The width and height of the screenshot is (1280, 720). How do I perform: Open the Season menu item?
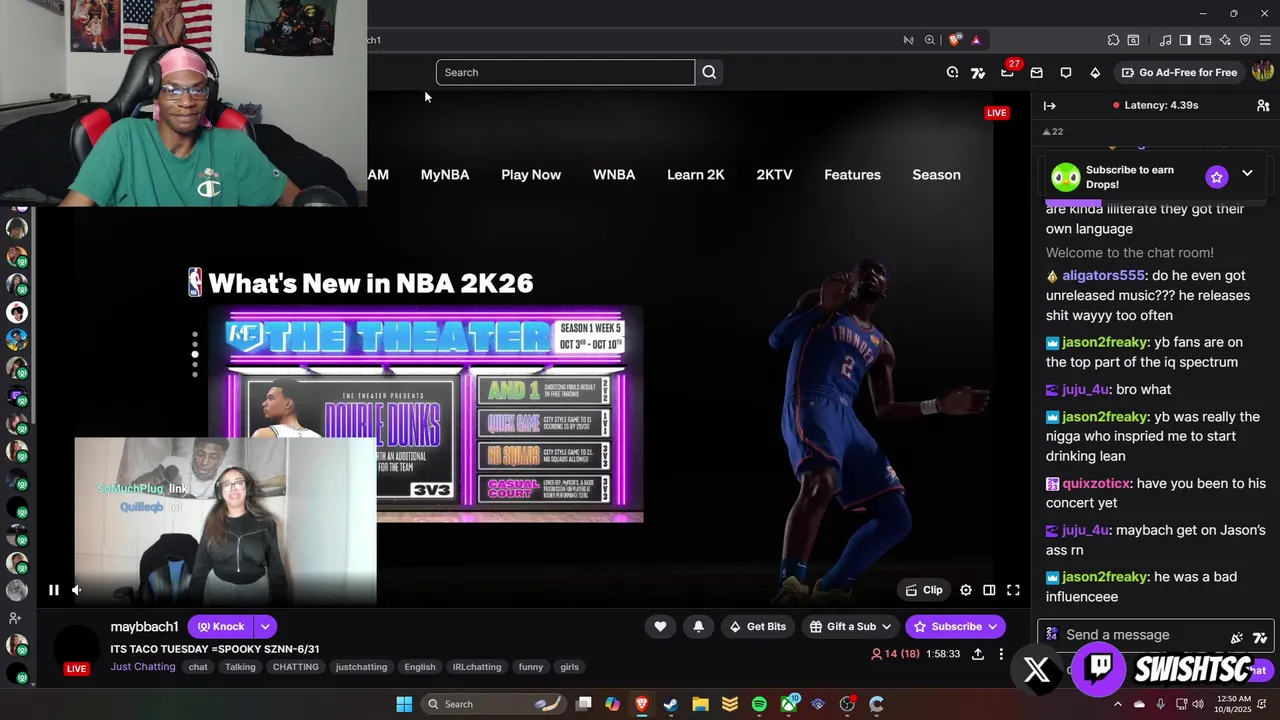pyautogui.click(x=936, y=174)
